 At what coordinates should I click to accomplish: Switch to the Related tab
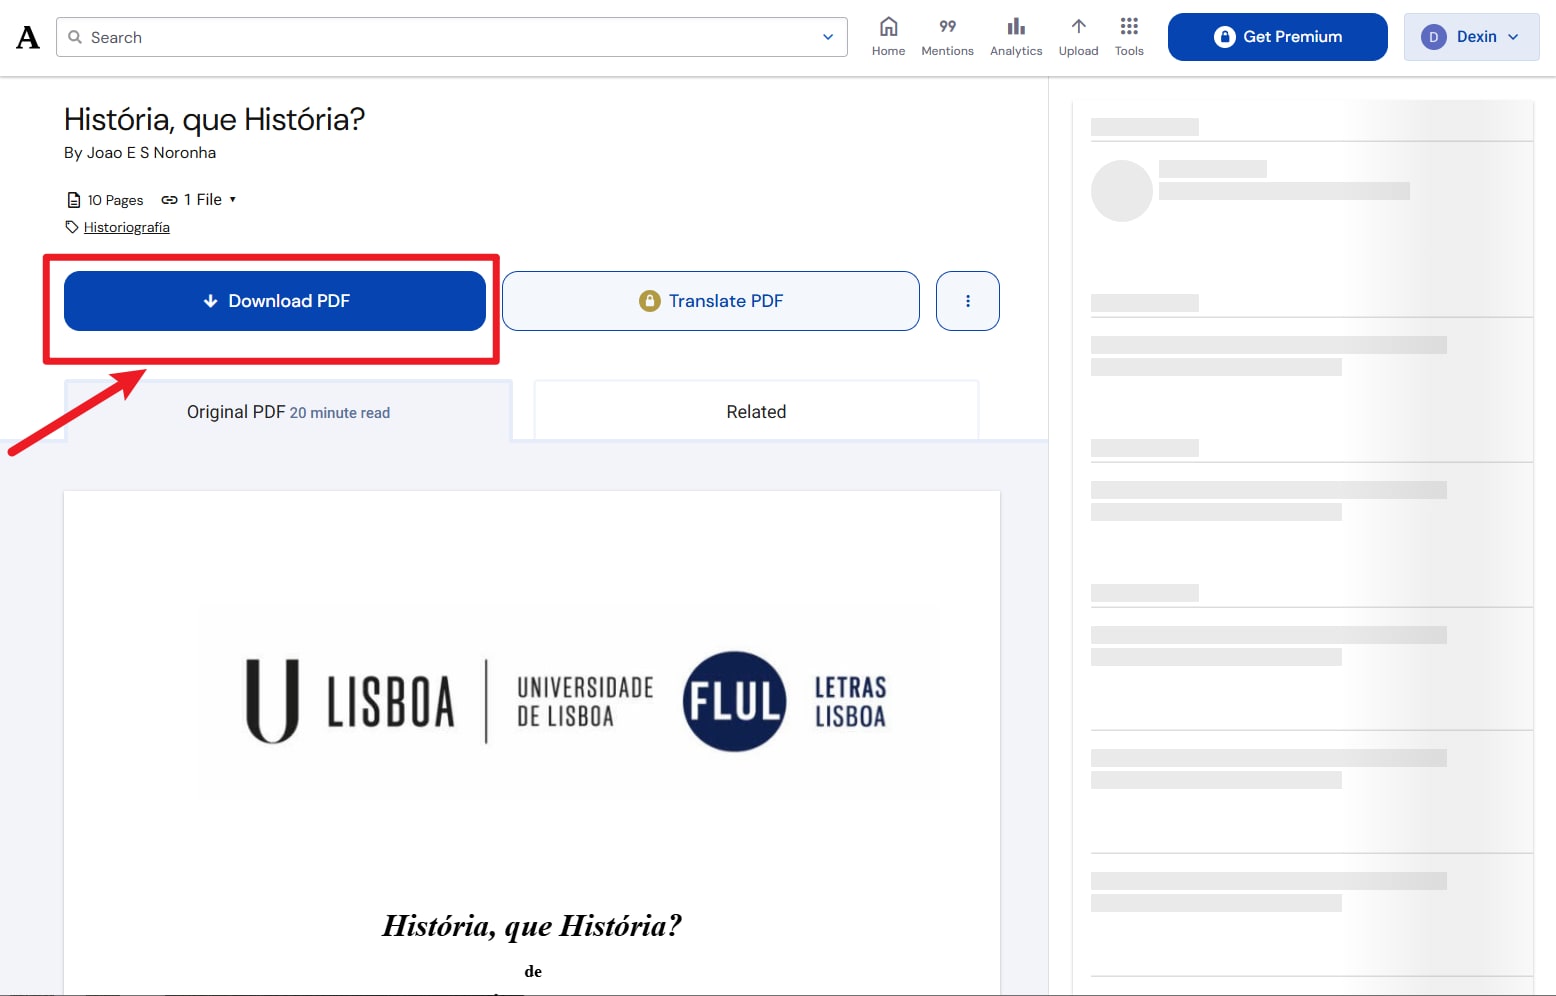pos(756,412)
